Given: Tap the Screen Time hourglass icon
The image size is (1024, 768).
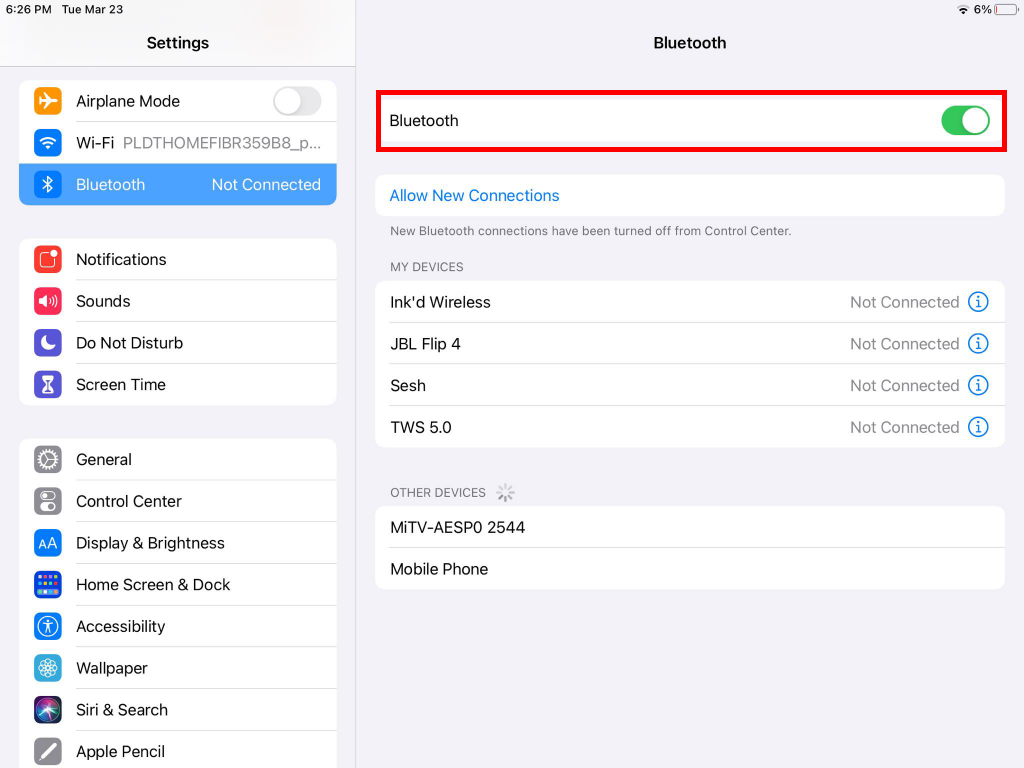Looking at the screenshot, I should (x=49, y=384).
